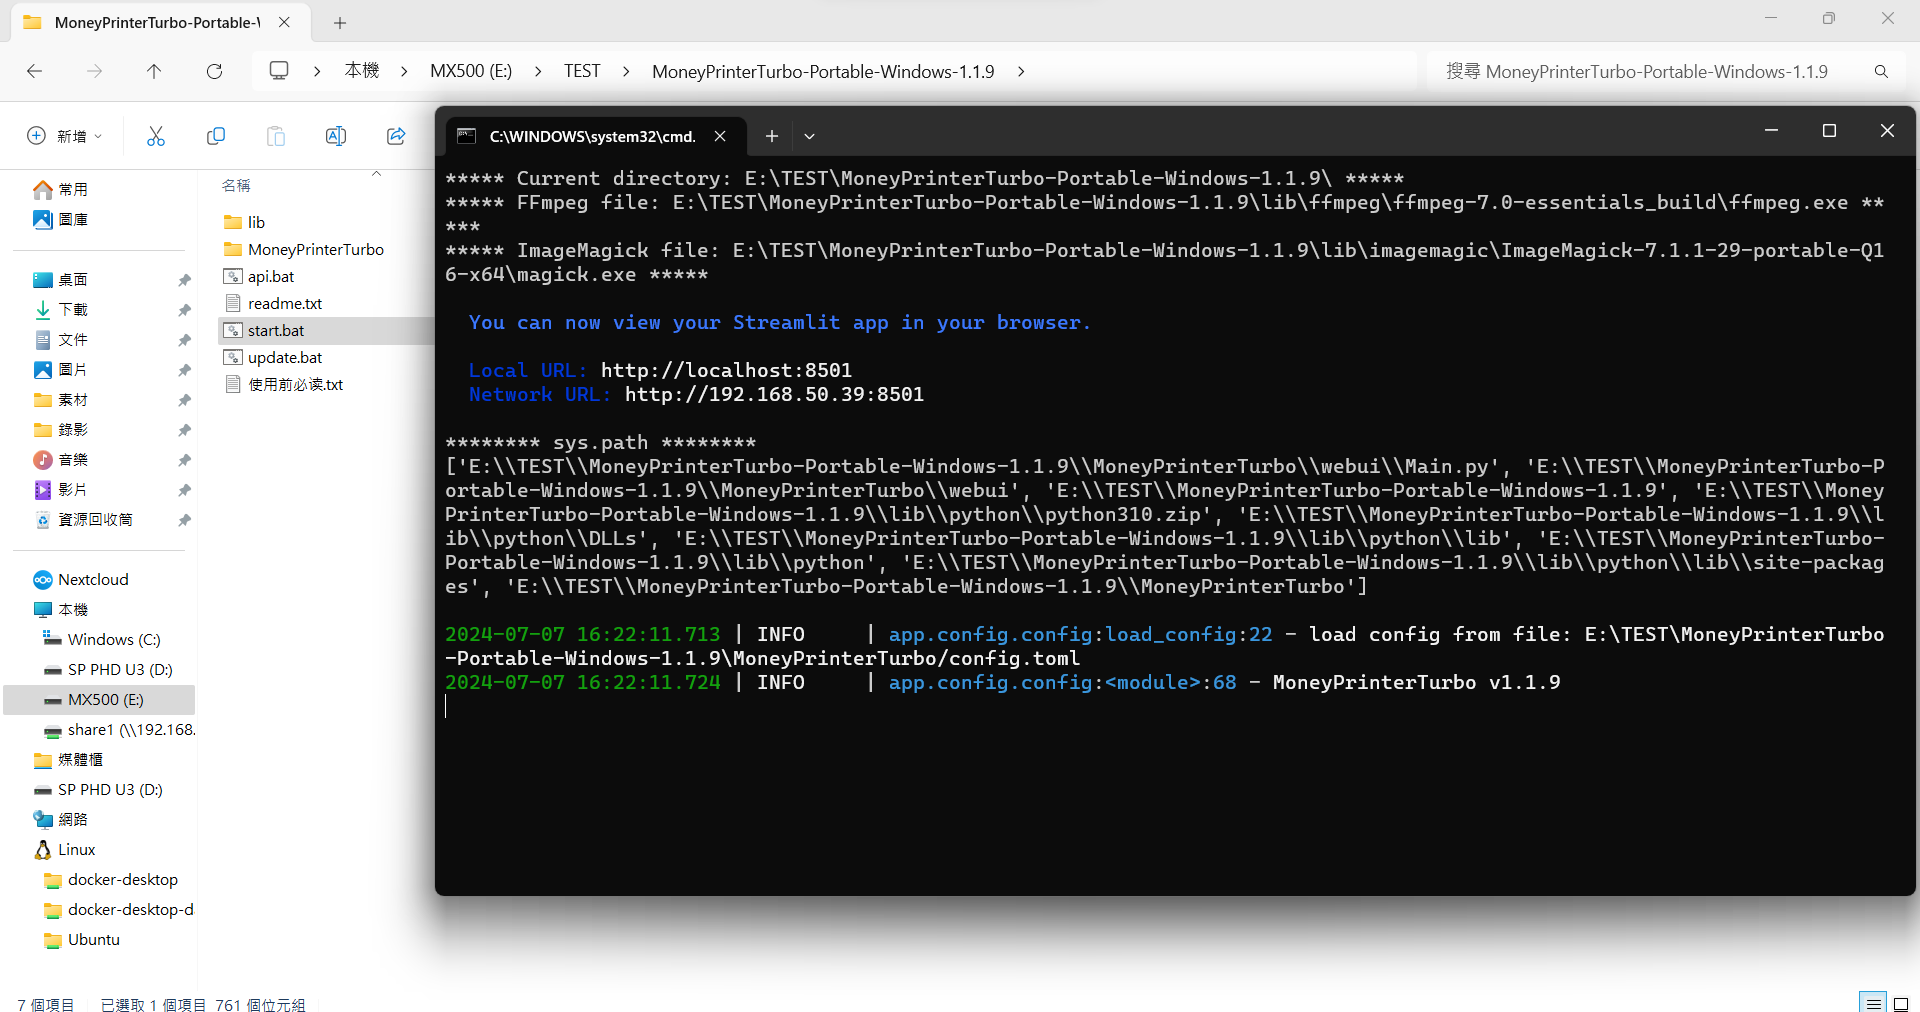1920x1012 pixels.
Task: Open docker-desktop under Linux
Action: coord(123,879)
